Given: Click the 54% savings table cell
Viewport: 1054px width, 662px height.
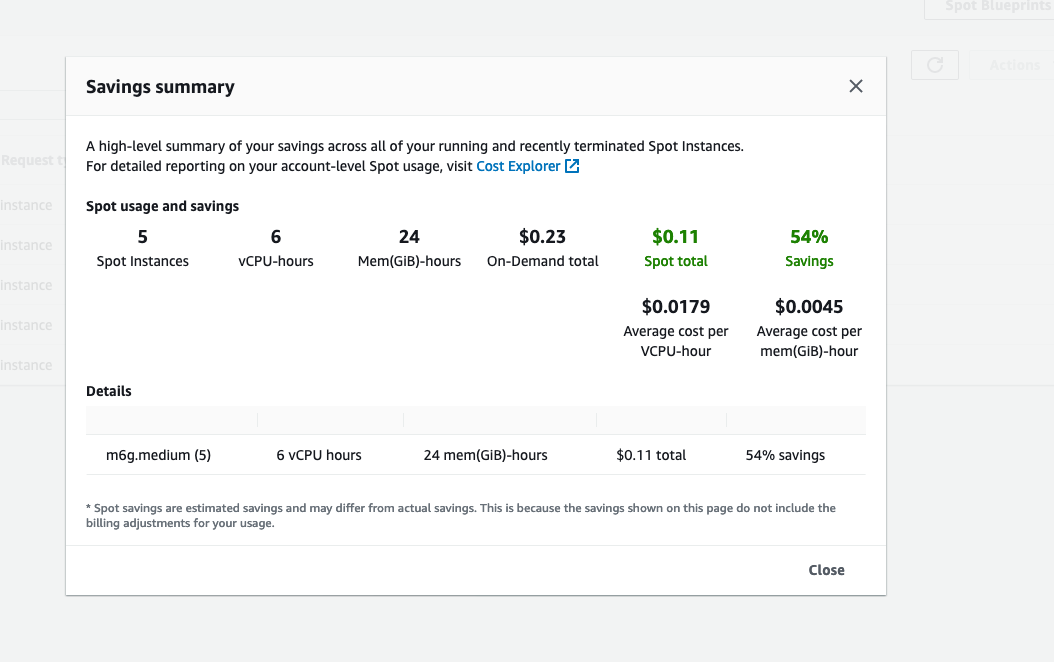Looking at the screenshot, I should coord(785,455).
